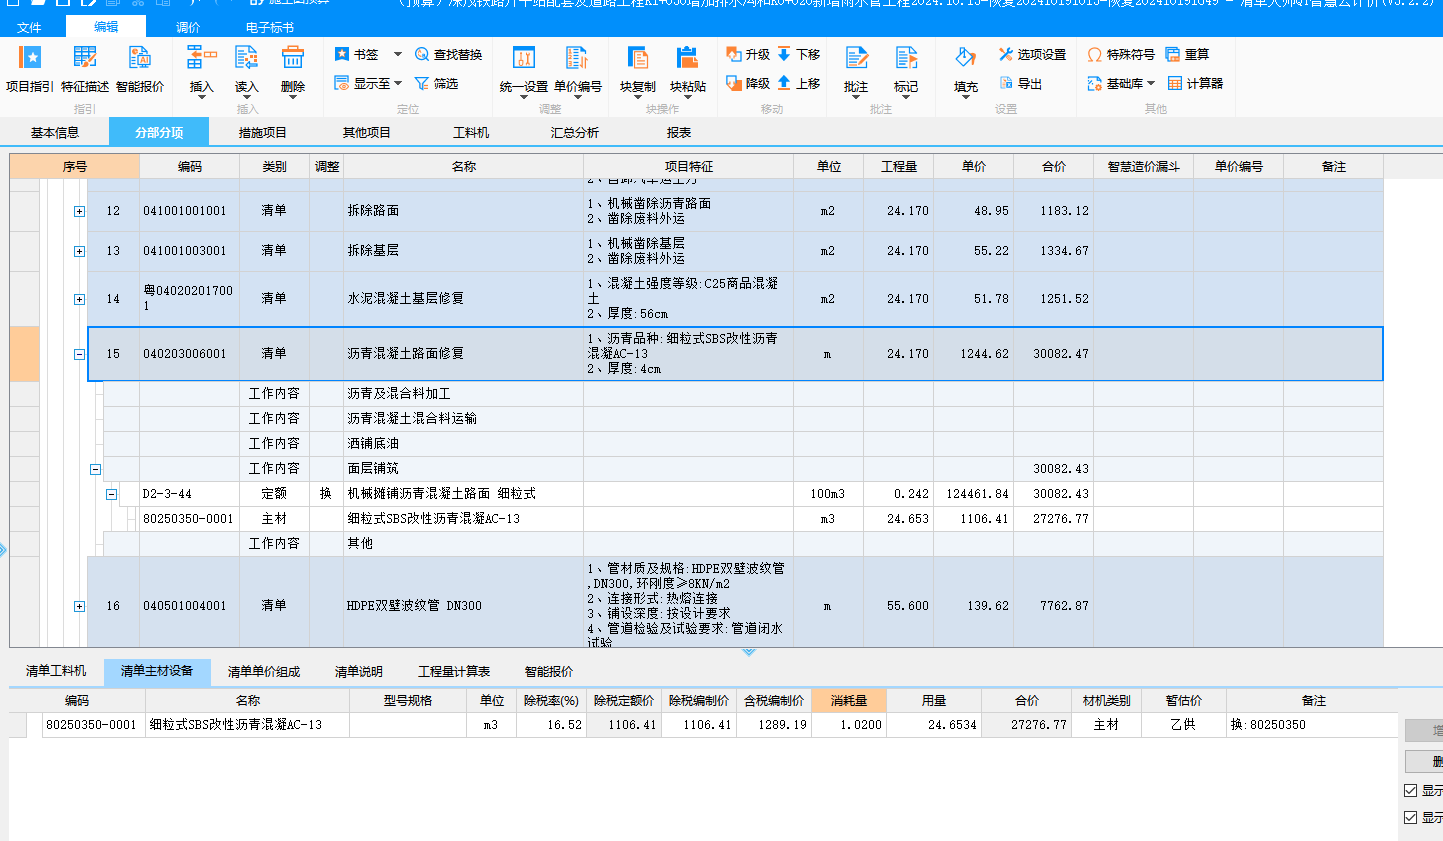Open the 基本信息 tab

[54, 132]
